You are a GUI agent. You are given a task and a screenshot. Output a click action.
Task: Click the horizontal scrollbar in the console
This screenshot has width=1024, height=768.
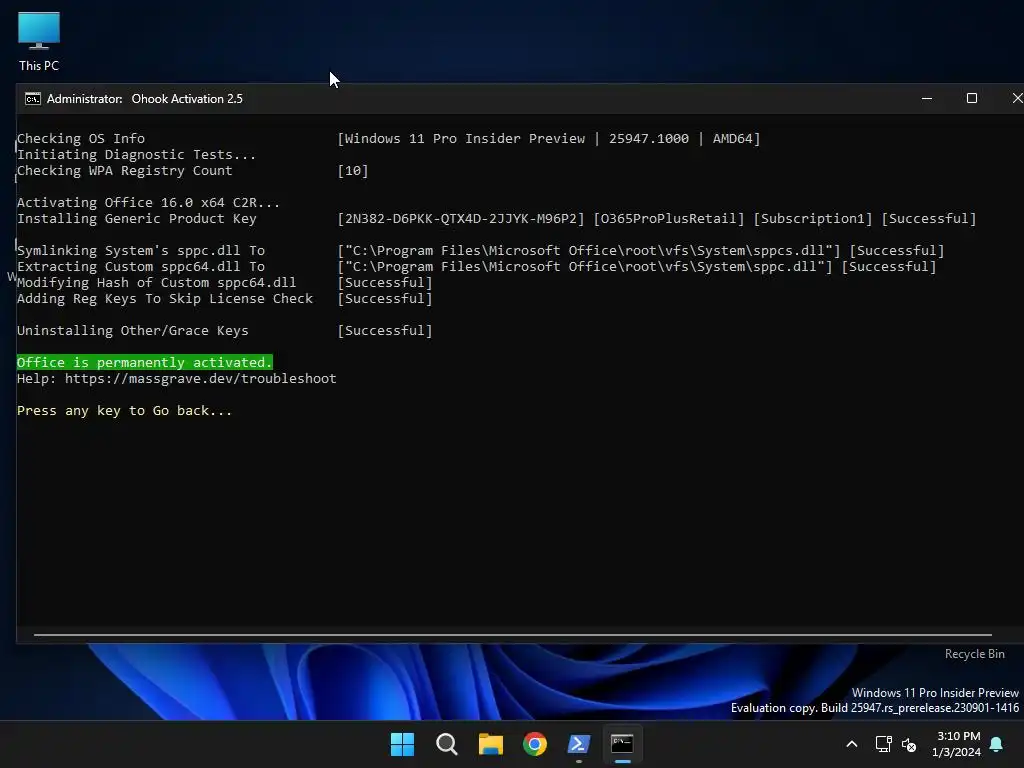[x=513, y=634]
